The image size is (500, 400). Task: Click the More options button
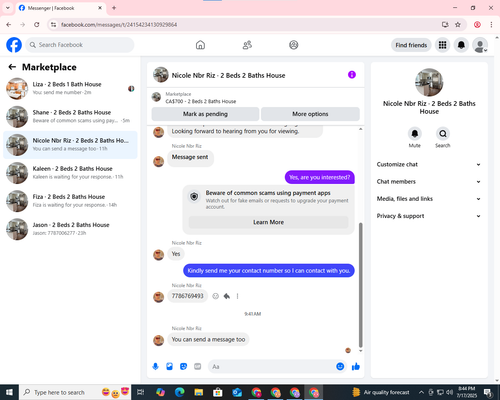[x=310, y=114]
